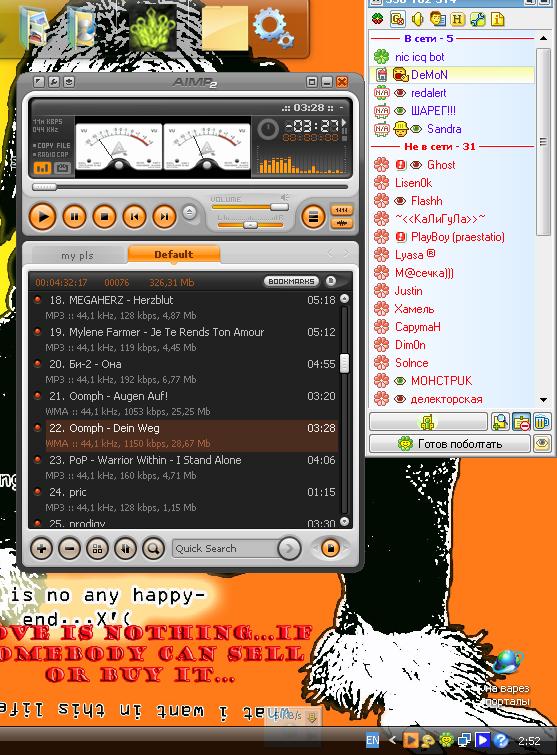
Task: Skip to the next track in AIMP
Action: pyautogui.click(x=164, y=217)
